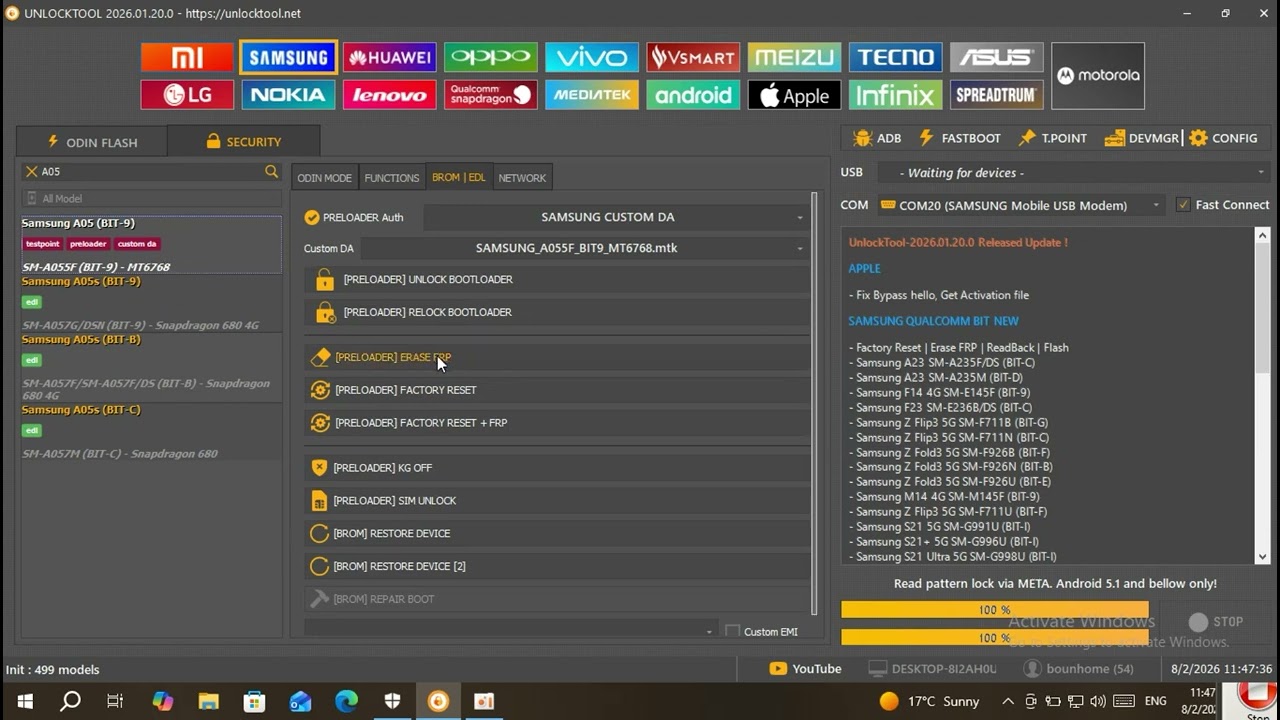Choose the Huawei brand logo
Screen dimensions: 1280x720
389,57
